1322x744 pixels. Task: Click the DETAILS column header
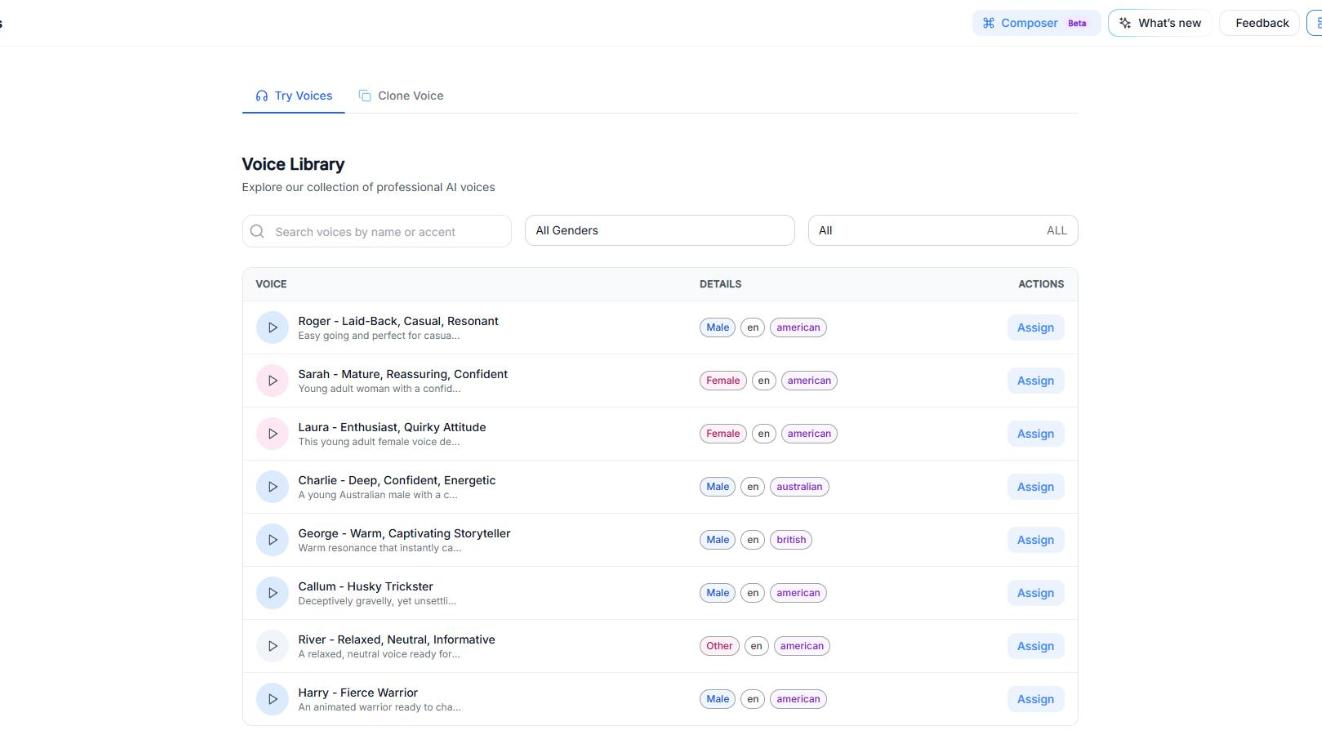click(720, 284)
